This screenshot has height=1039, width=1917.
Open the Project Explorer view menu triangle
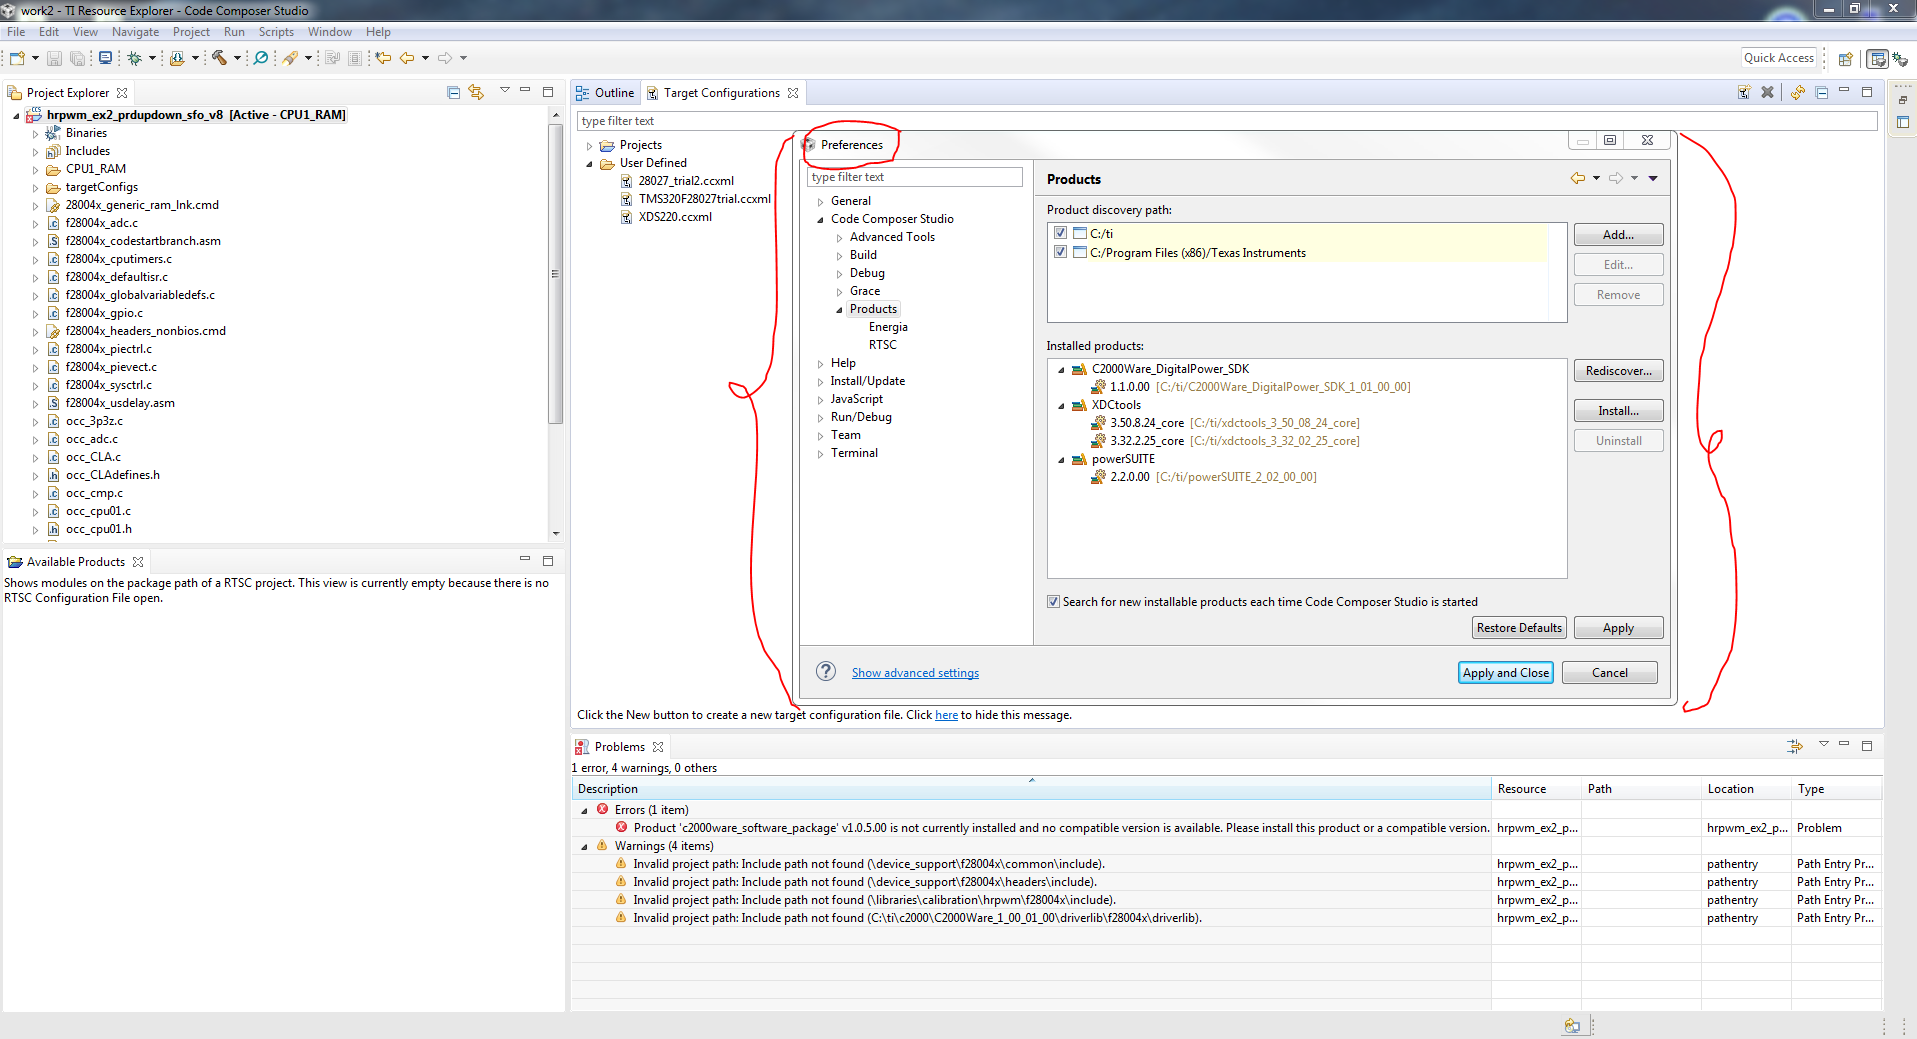coord(504,91)
